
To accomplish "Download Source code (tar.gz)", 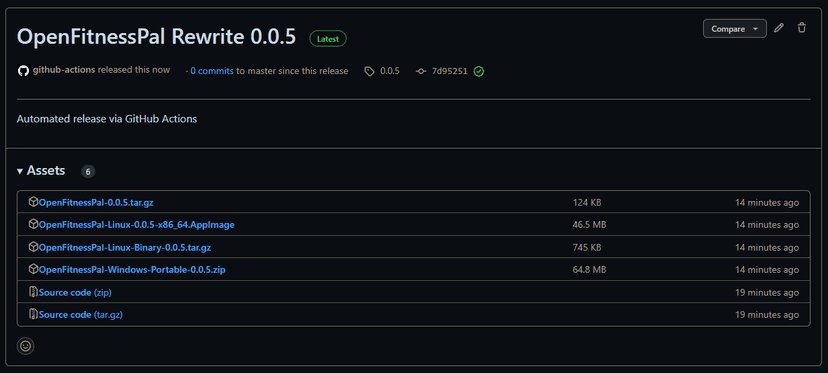I will pyautogui.click(x=81, y=315).
